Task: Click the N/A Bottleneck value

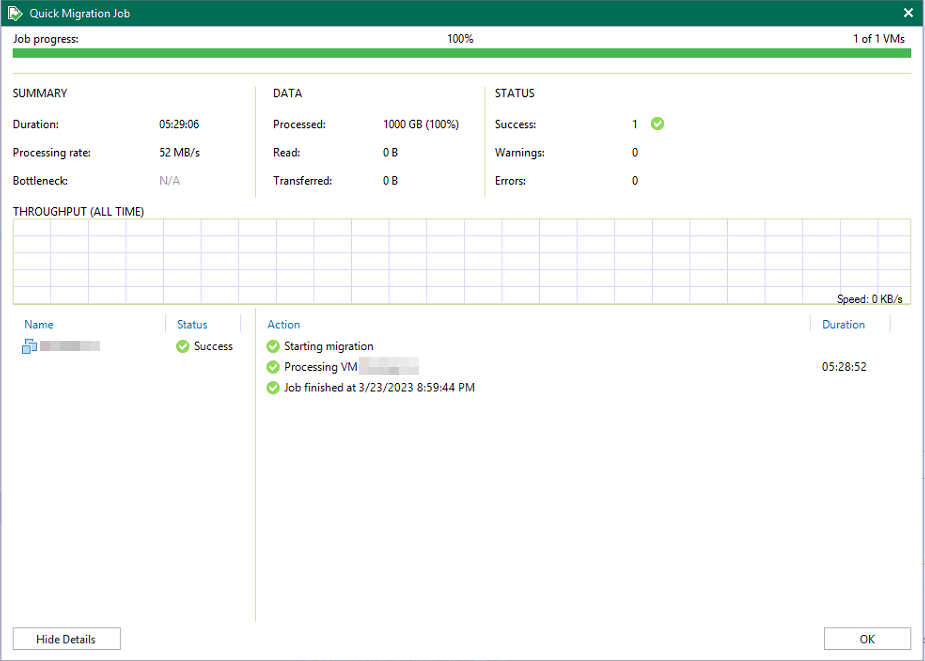Action: coord(169,181)
